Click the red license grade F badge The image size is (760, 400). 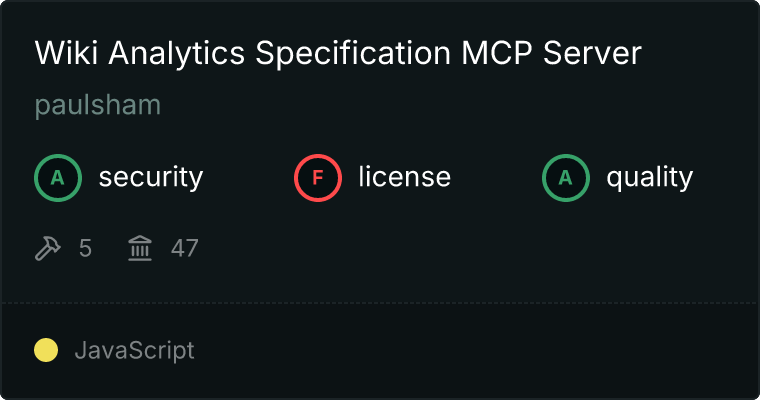tap(318, 178)
